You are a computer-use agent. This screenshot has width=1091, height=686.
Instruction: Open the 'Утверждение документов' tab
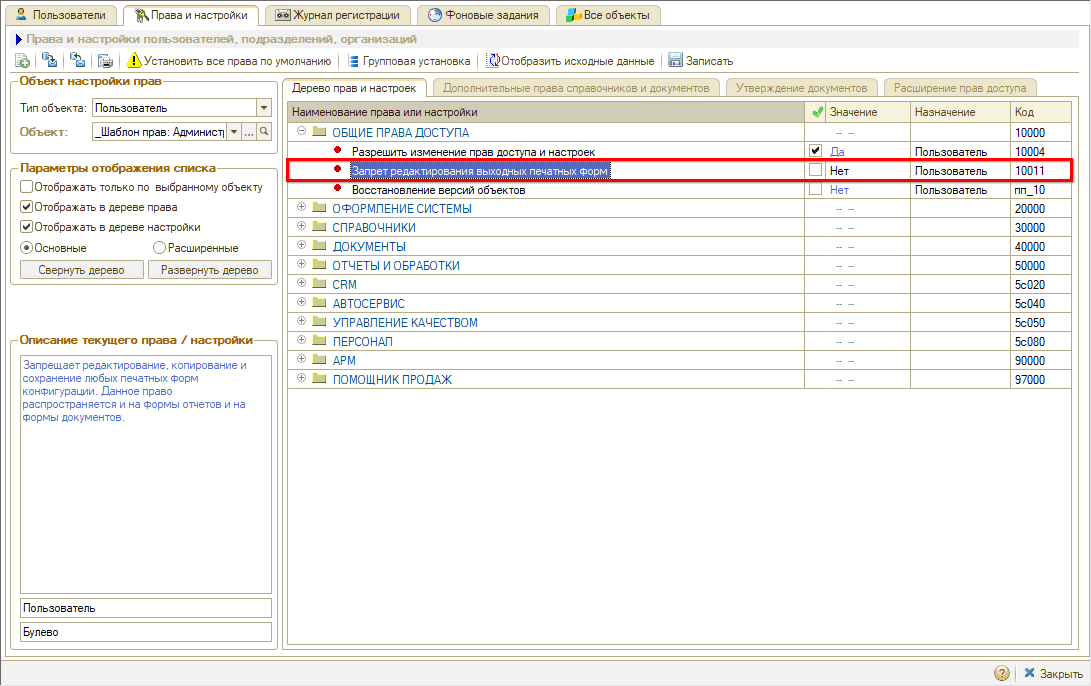coord(802,88)
